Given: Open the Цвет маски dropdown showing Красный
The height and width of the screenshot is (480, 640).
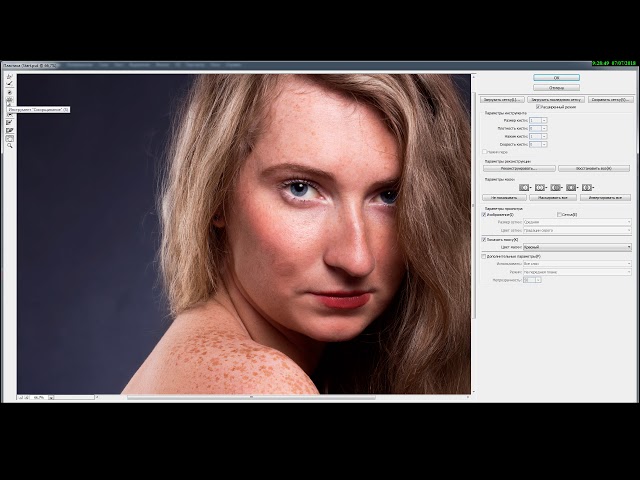Looking at the screenshot, I should (x=577, y=247).
